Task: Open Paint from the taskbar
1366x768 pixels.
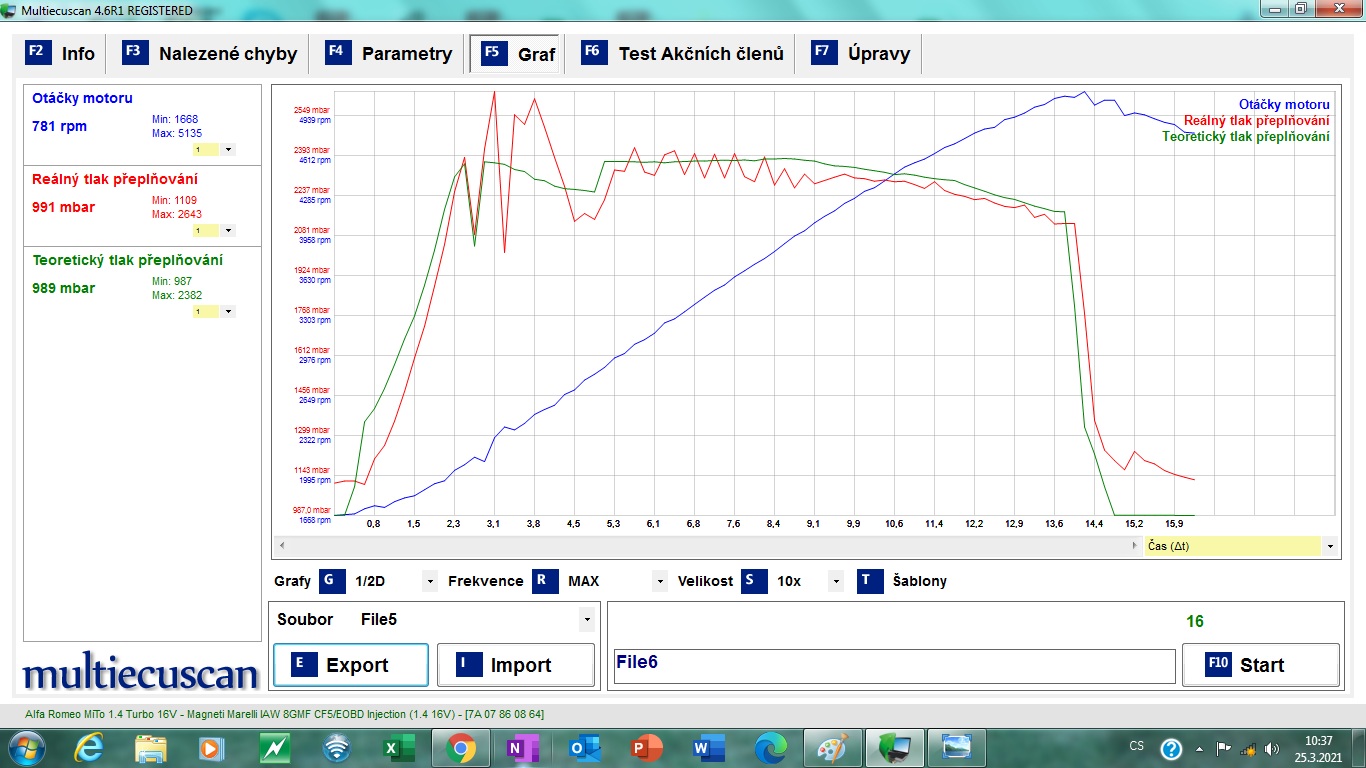Action: coord(832,748)
